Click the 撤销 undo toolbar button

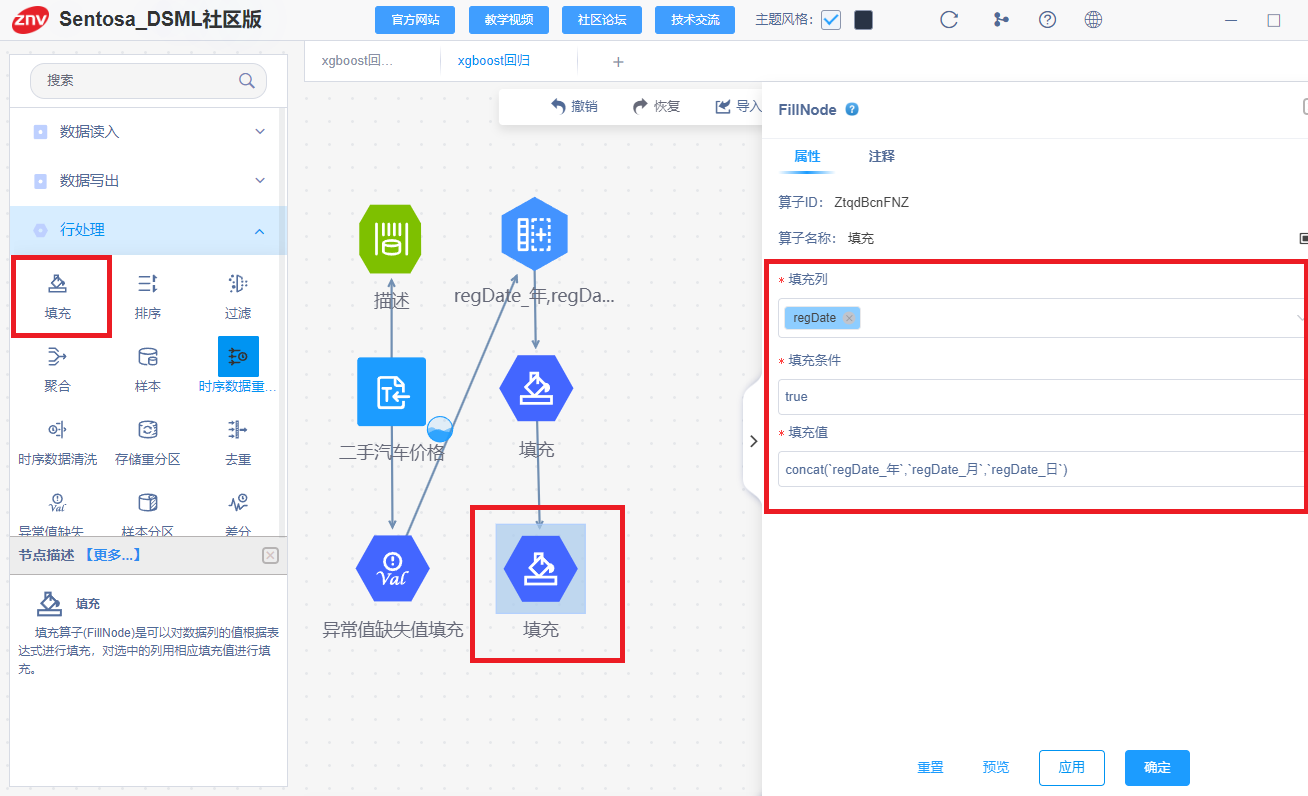click(574, 106)
